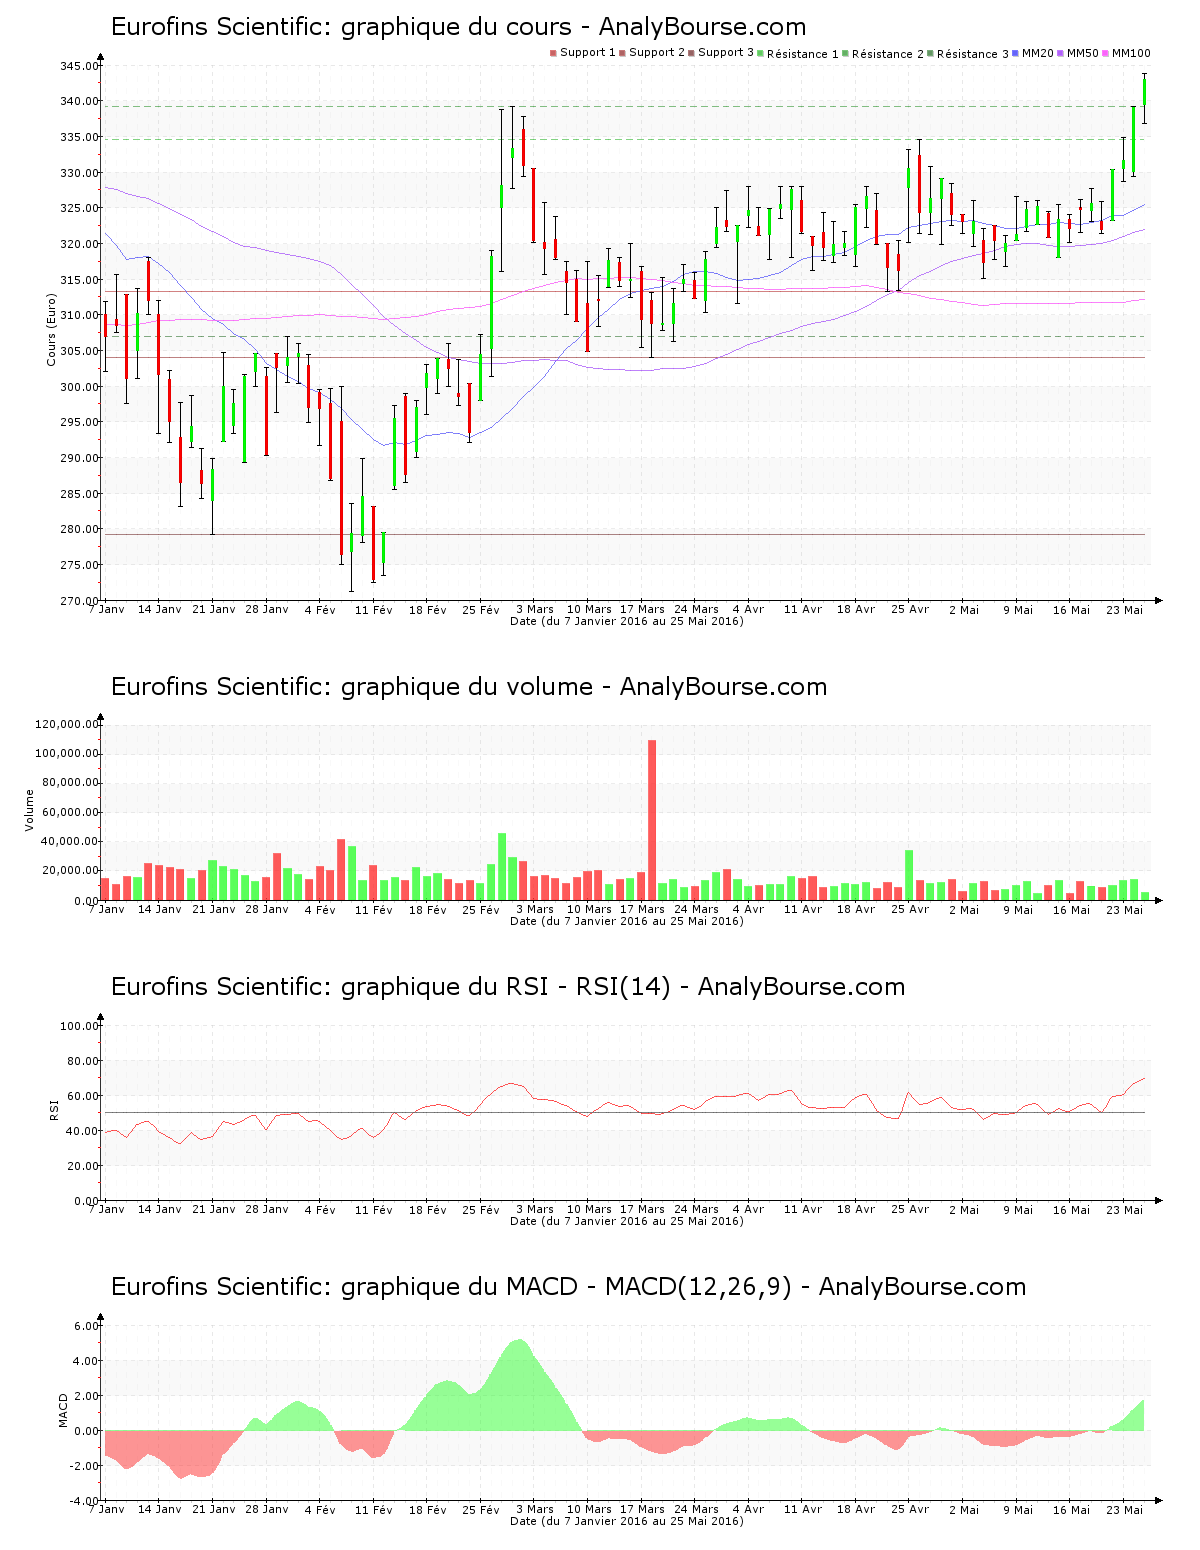This screenshot has width=1200, height=1550.
Task: Click the 280.00 price axis value
Action: [x=79, y=529]
